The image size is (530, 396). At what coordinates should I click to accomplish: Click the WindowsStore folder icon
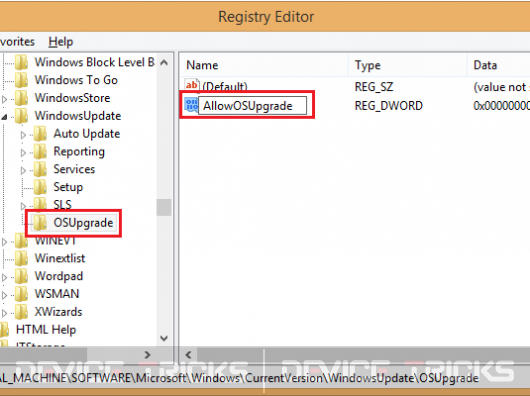[22, 98]
